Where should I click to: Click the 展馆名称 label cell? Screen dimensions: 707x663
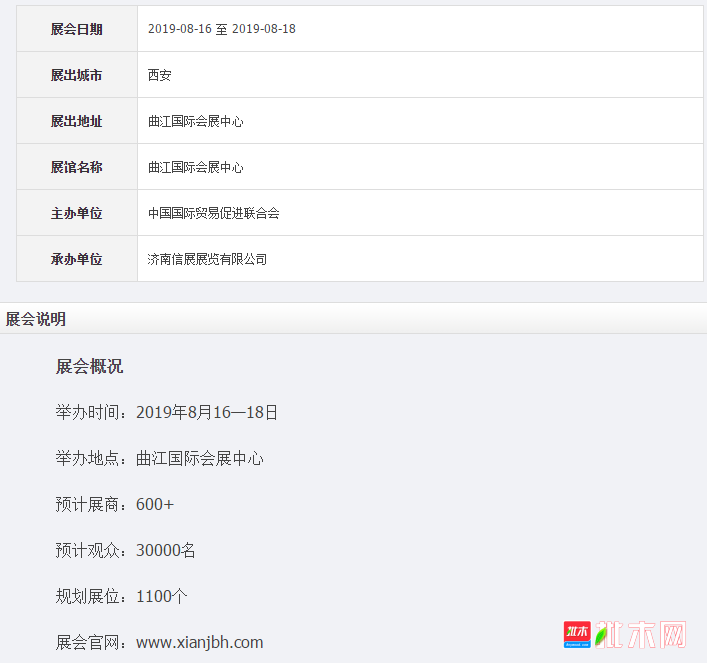click(x=77, y=167)
